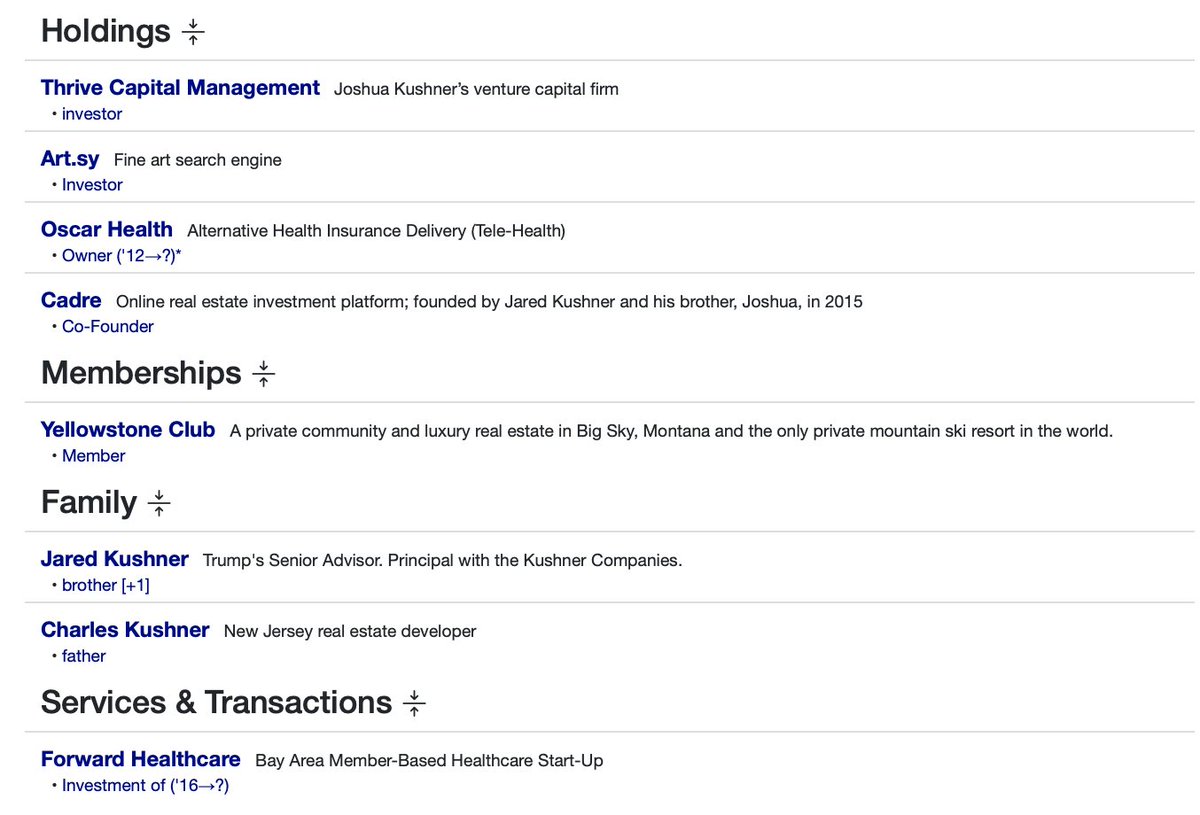The image size is (1200, 815).
Task: Collapse the Services & Transactions section icon
Action: (414, 703)
